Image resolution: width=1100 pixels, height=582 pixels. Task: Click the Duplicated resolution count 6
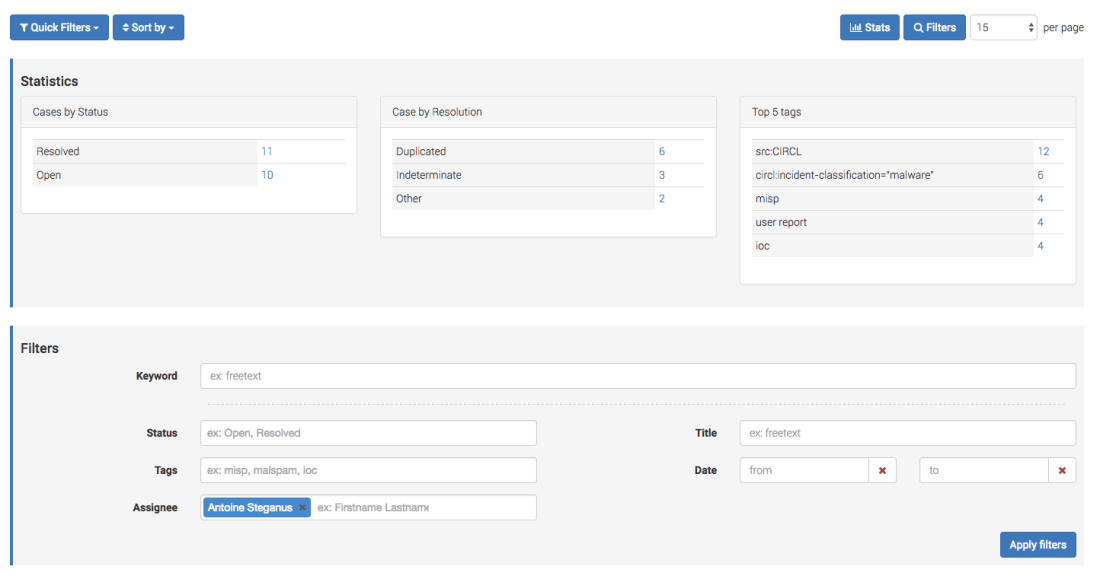tap(661, 152)
